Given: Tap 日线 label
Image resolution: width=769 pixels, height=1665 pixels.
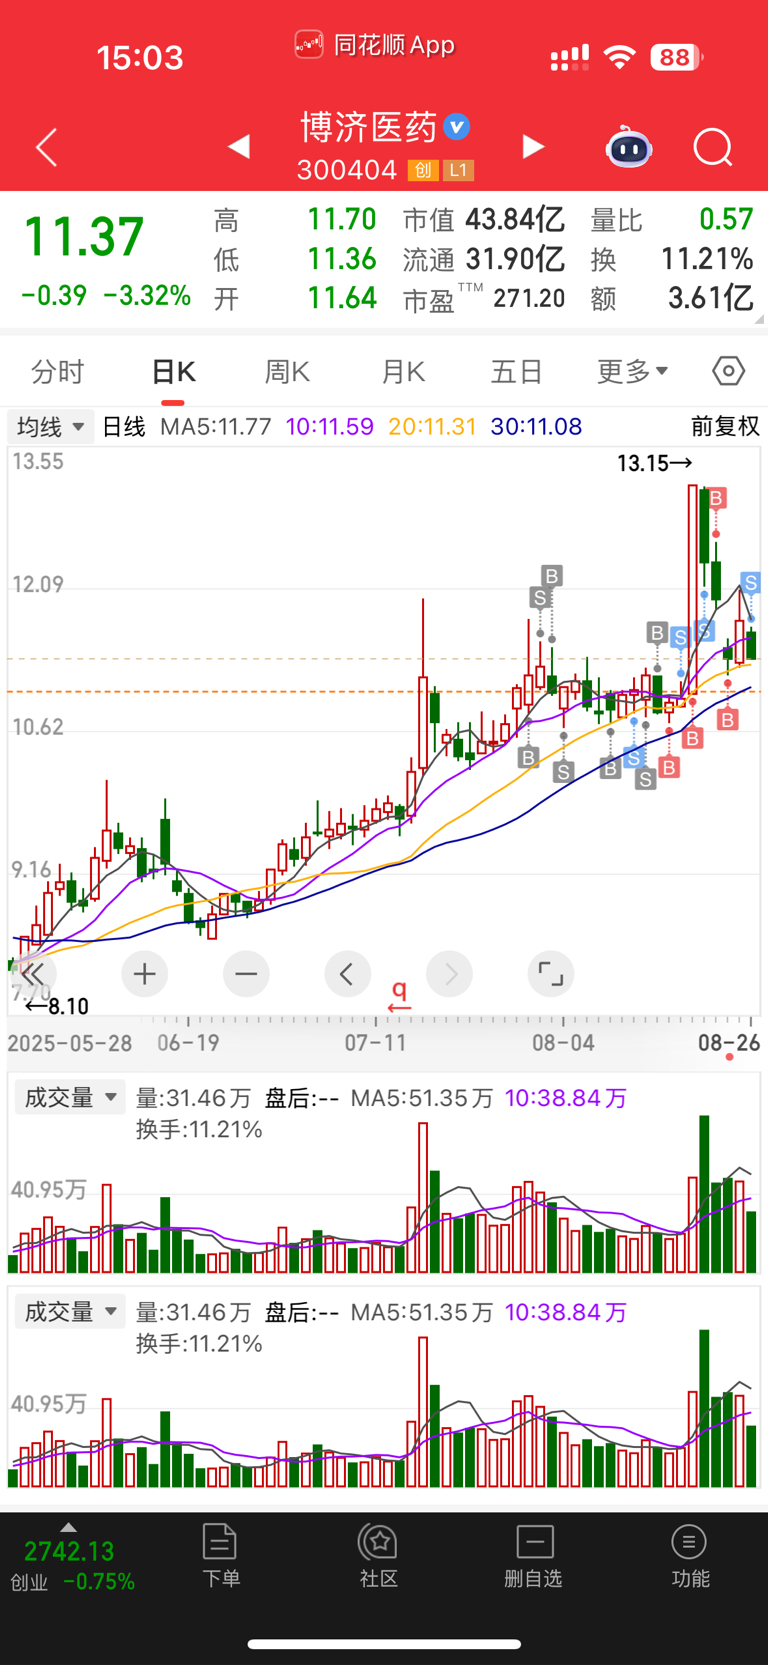Looking at the screenshot, I should (124, 427).
